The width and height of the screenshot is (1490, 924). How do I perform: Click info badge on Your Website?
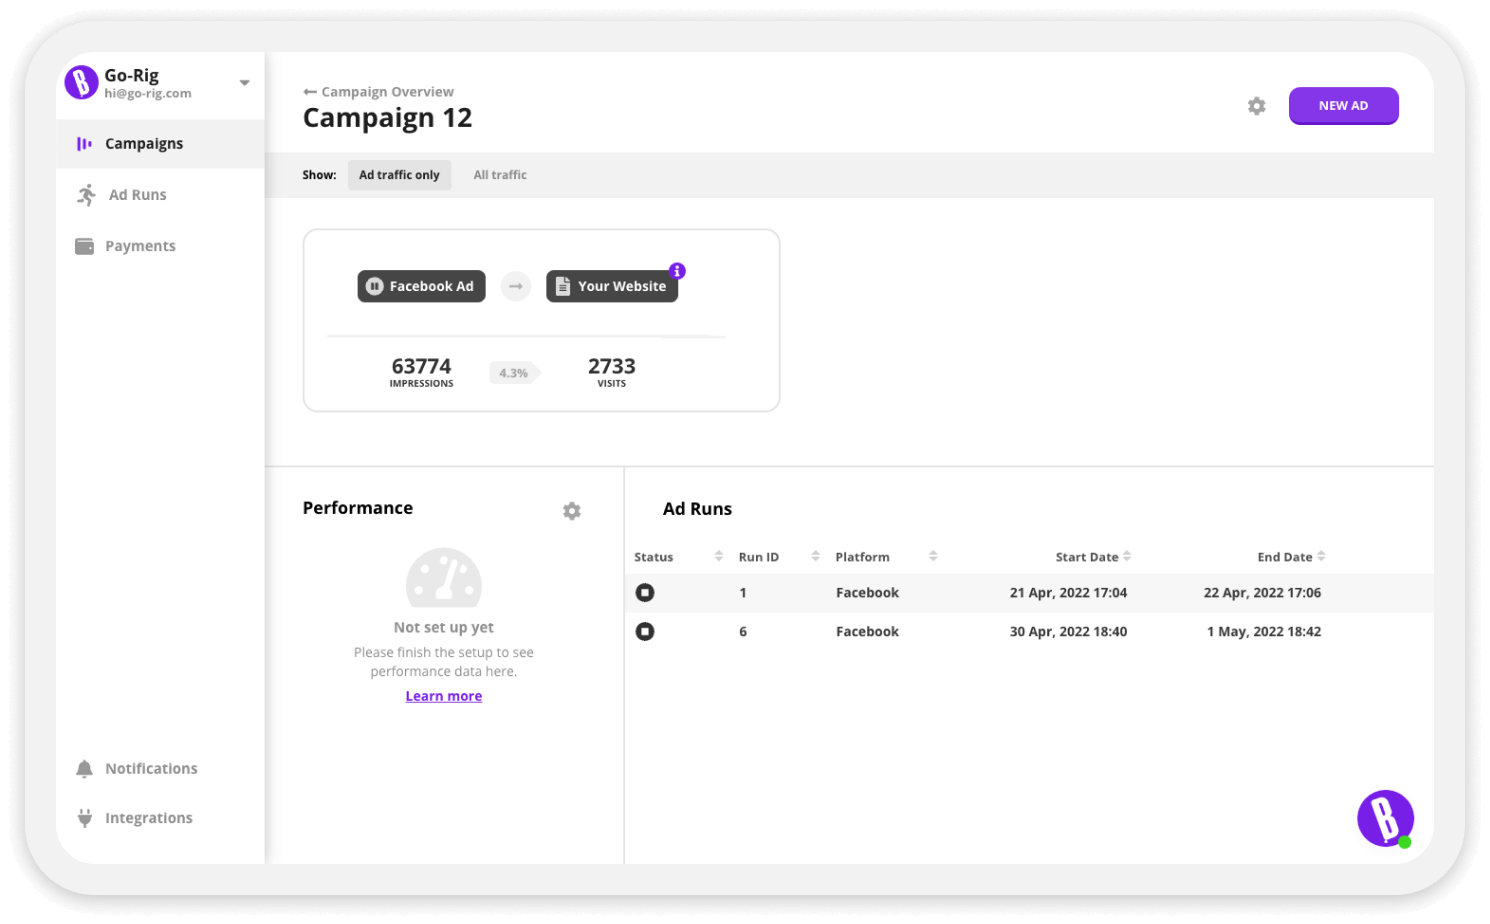tap(677, 271)
